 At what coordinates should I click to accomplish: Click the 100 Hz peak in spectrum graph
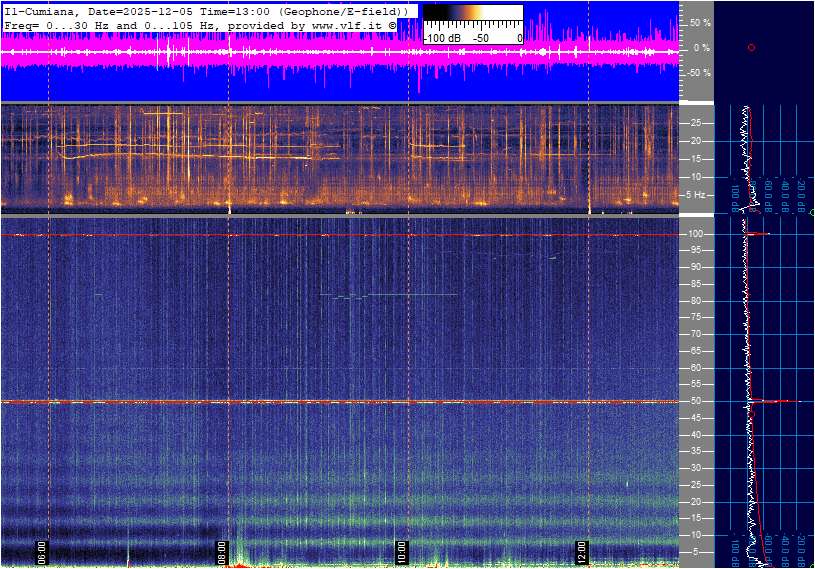pos(760,234)
